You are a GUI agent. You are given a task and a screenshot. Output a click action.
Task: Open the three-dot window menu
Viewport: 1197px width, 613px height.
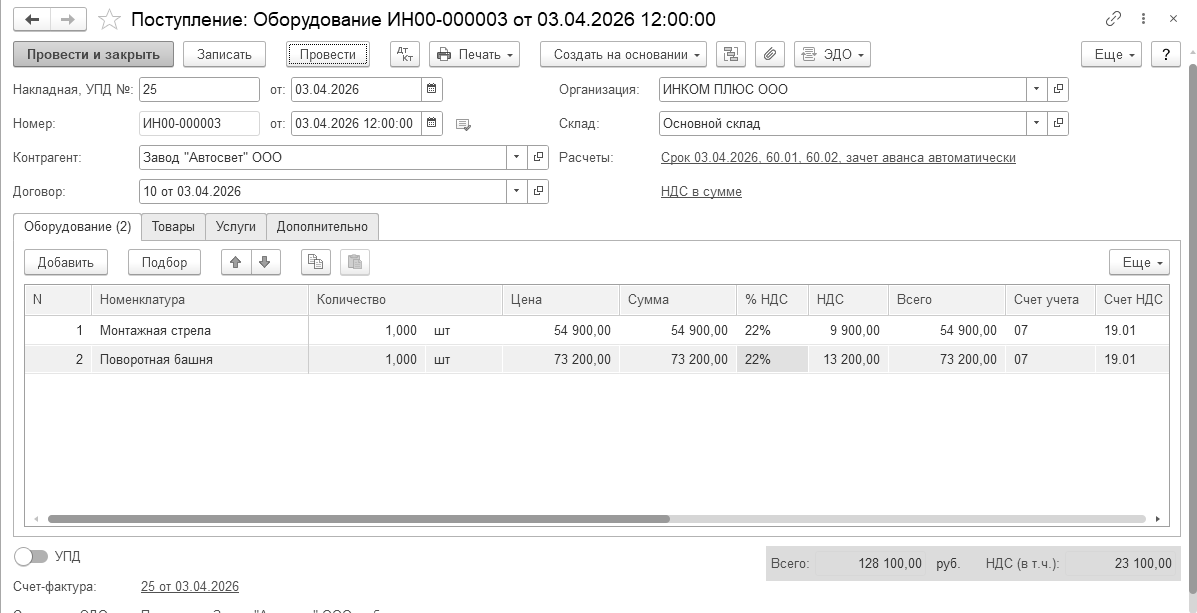point(1143,19)
